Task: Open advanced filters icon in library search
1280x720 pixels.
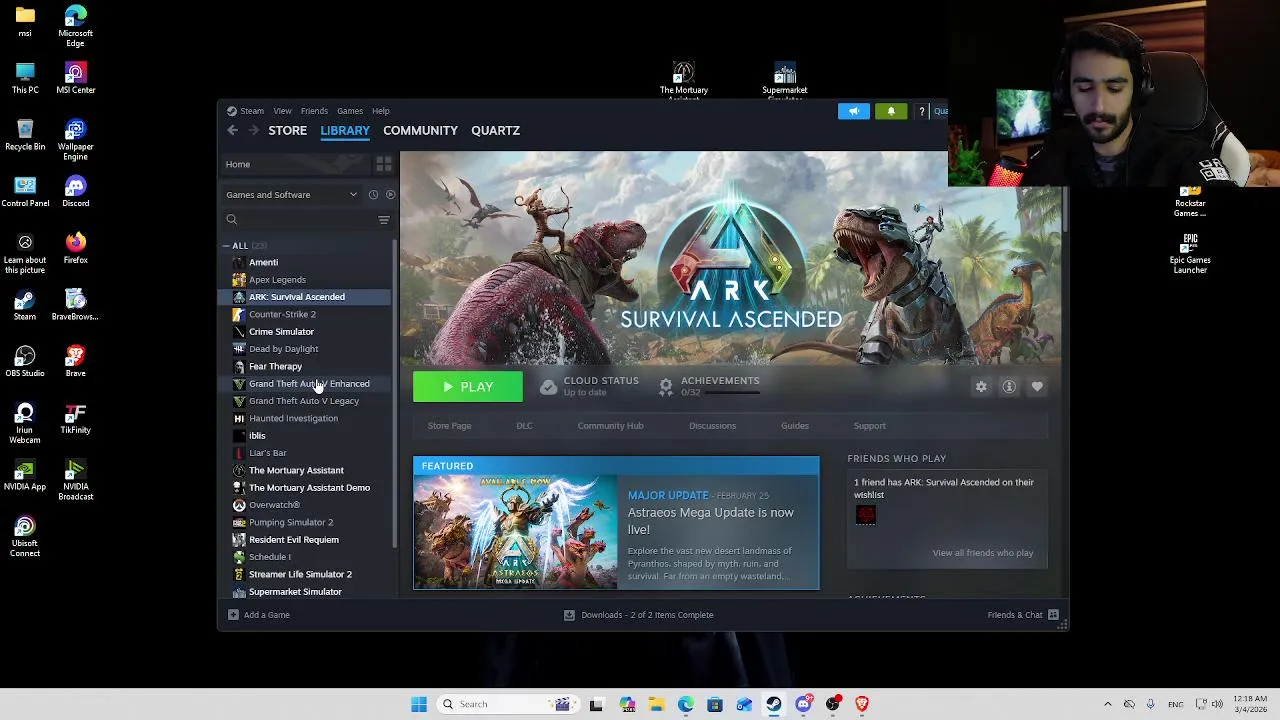Action: [x=384, y=220]
